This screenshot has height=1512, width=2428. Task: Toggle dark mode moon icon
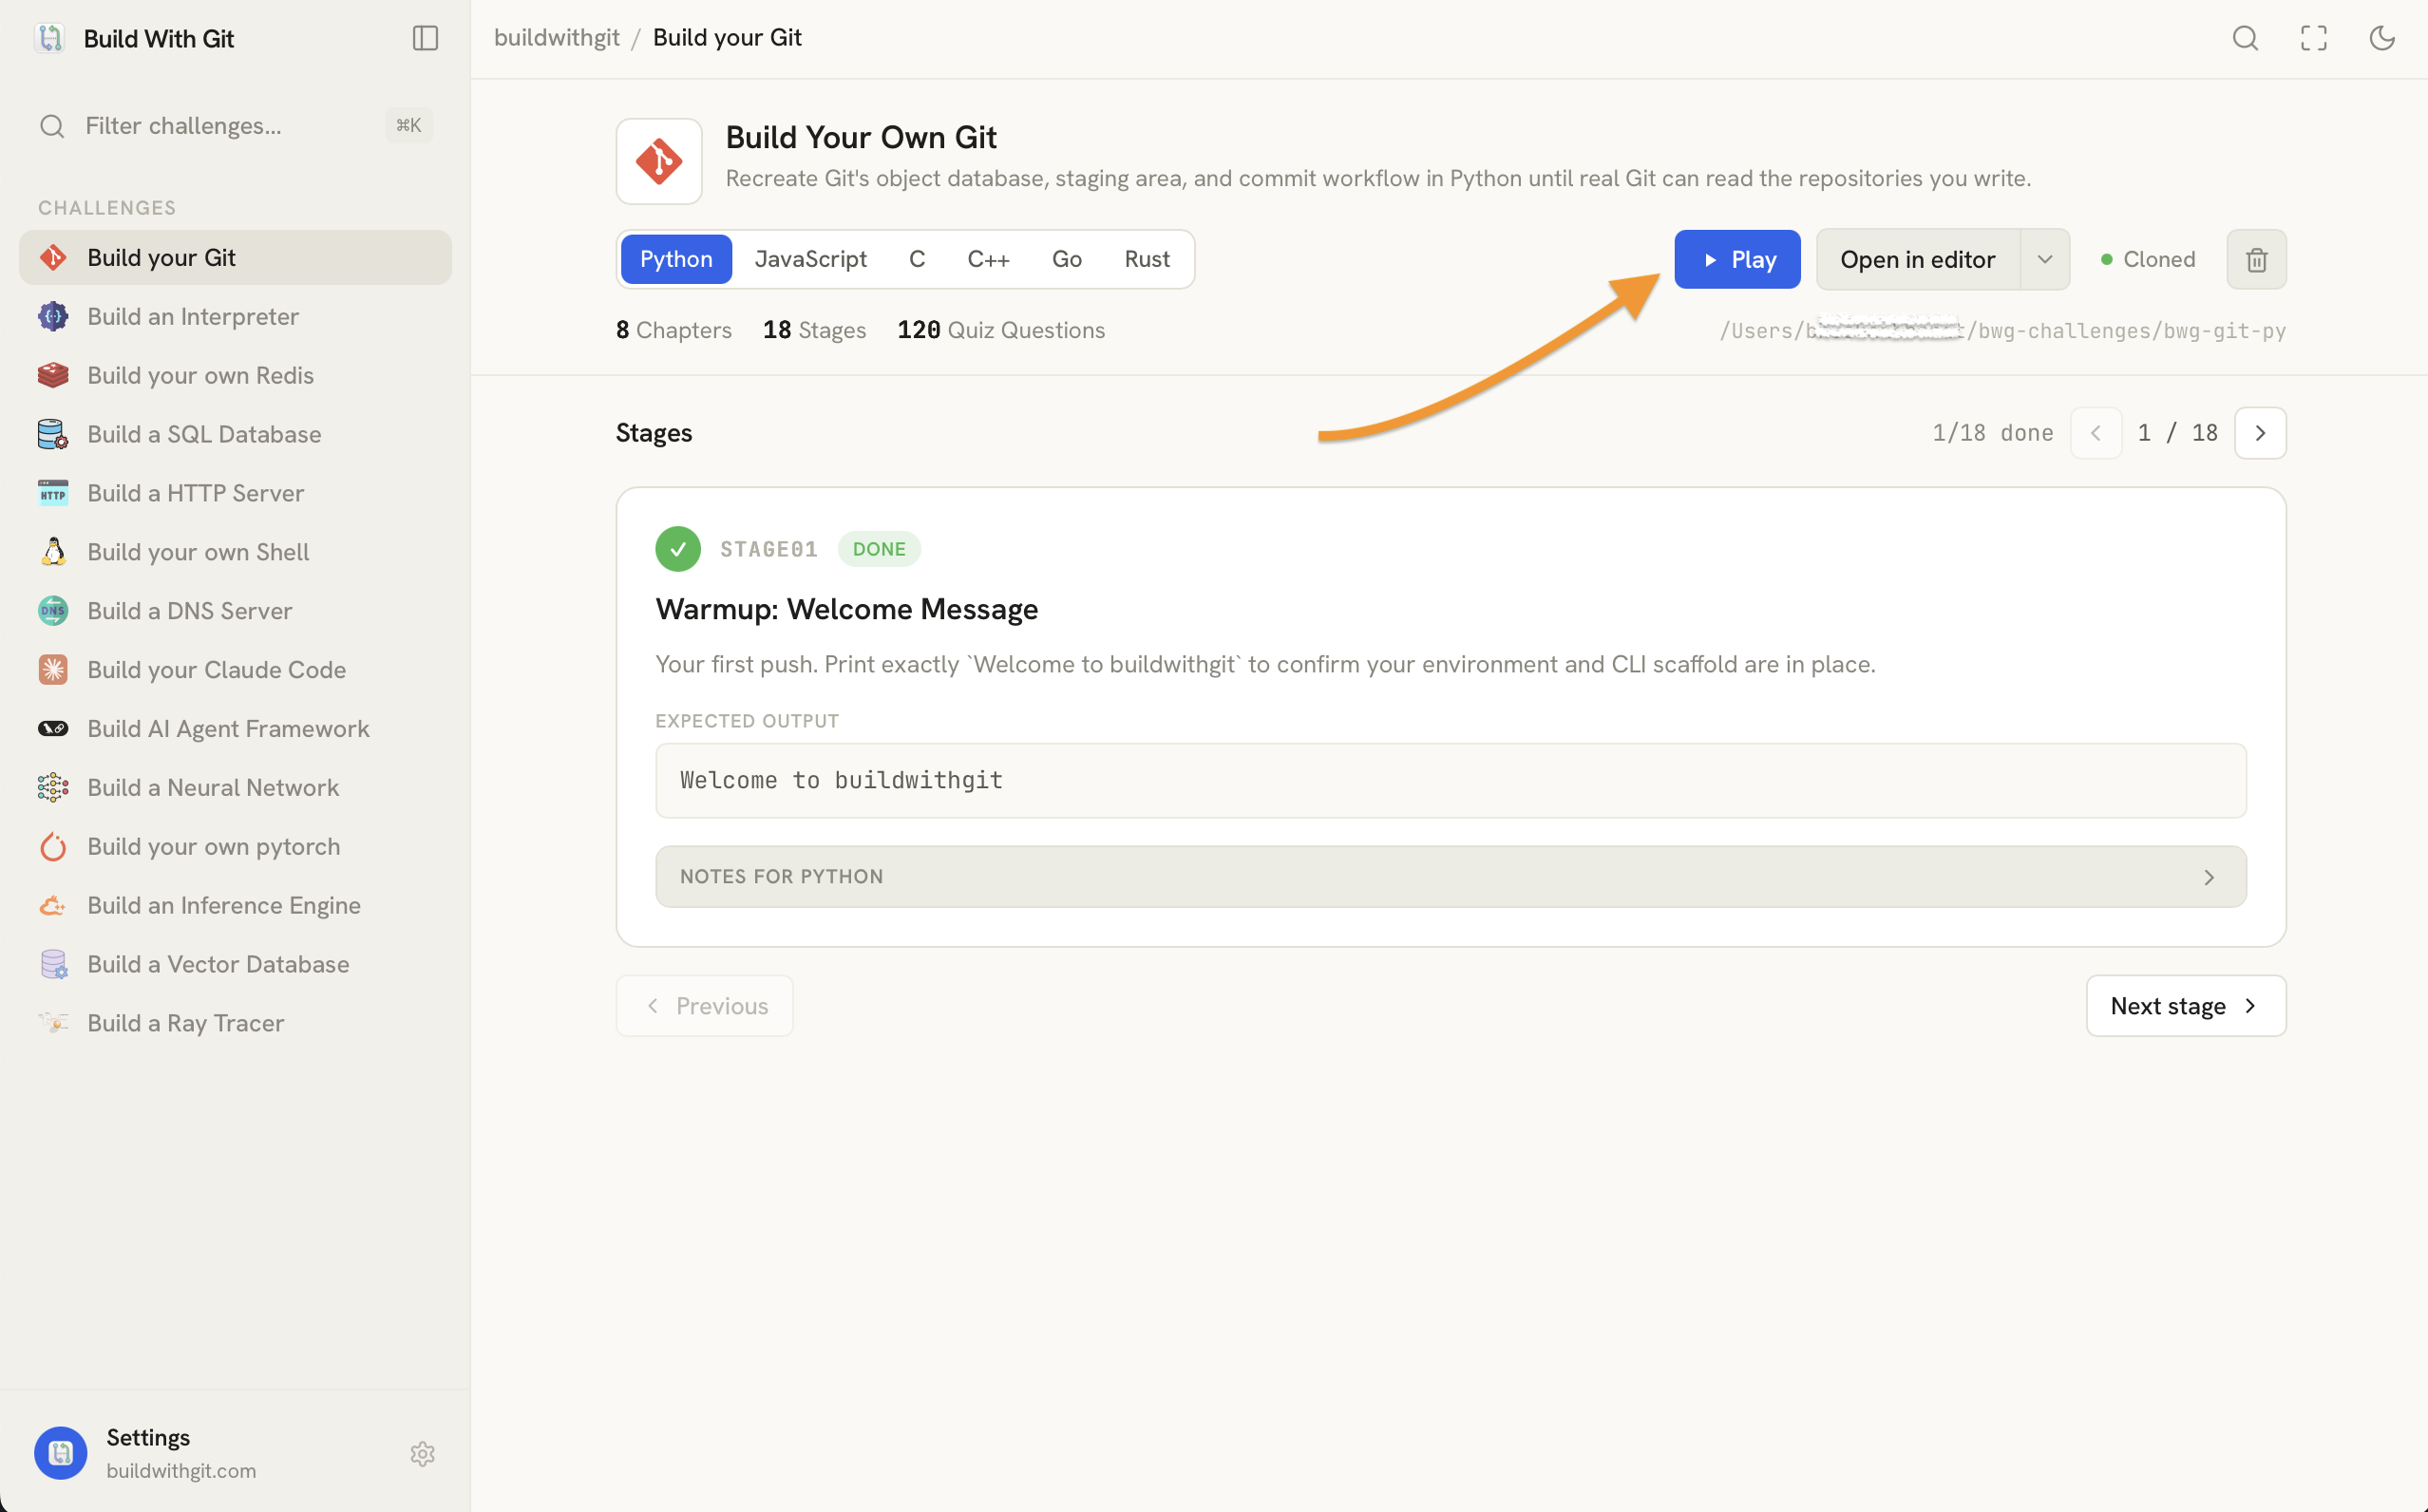click(2381, 38)
